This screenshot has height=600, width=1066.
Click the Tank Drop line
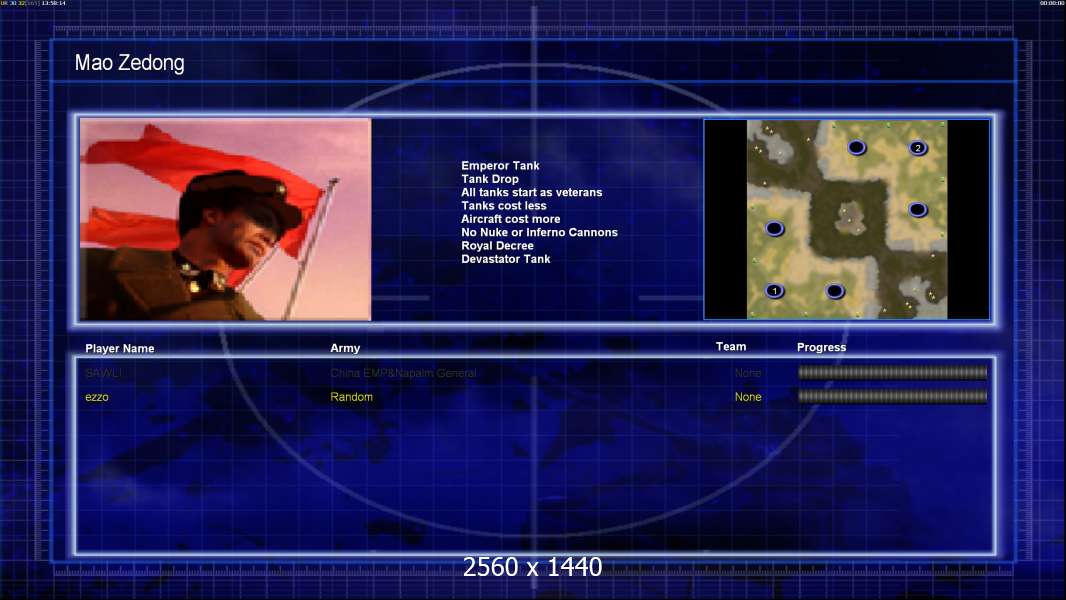(489, 179)
